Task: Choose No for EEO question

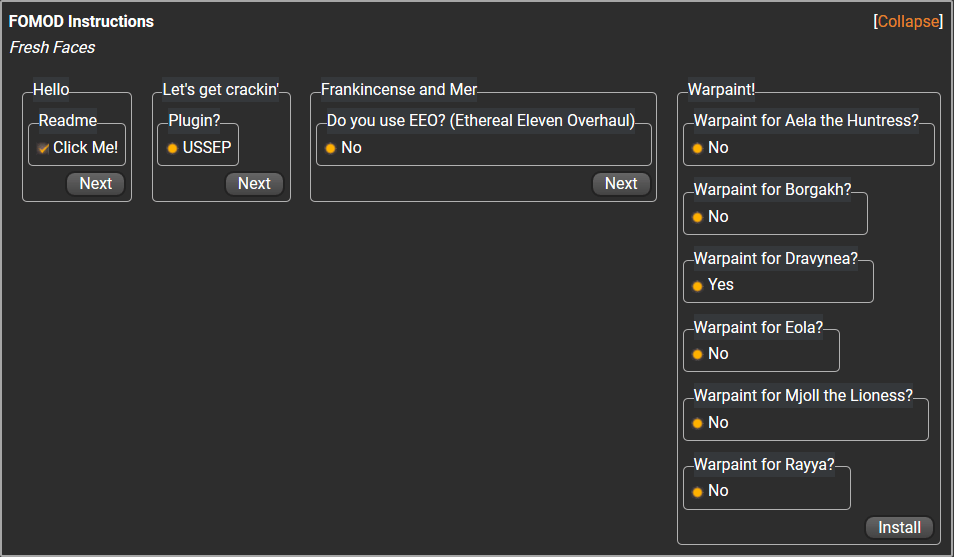Action: pyautogui.click(x=330, y=148)
